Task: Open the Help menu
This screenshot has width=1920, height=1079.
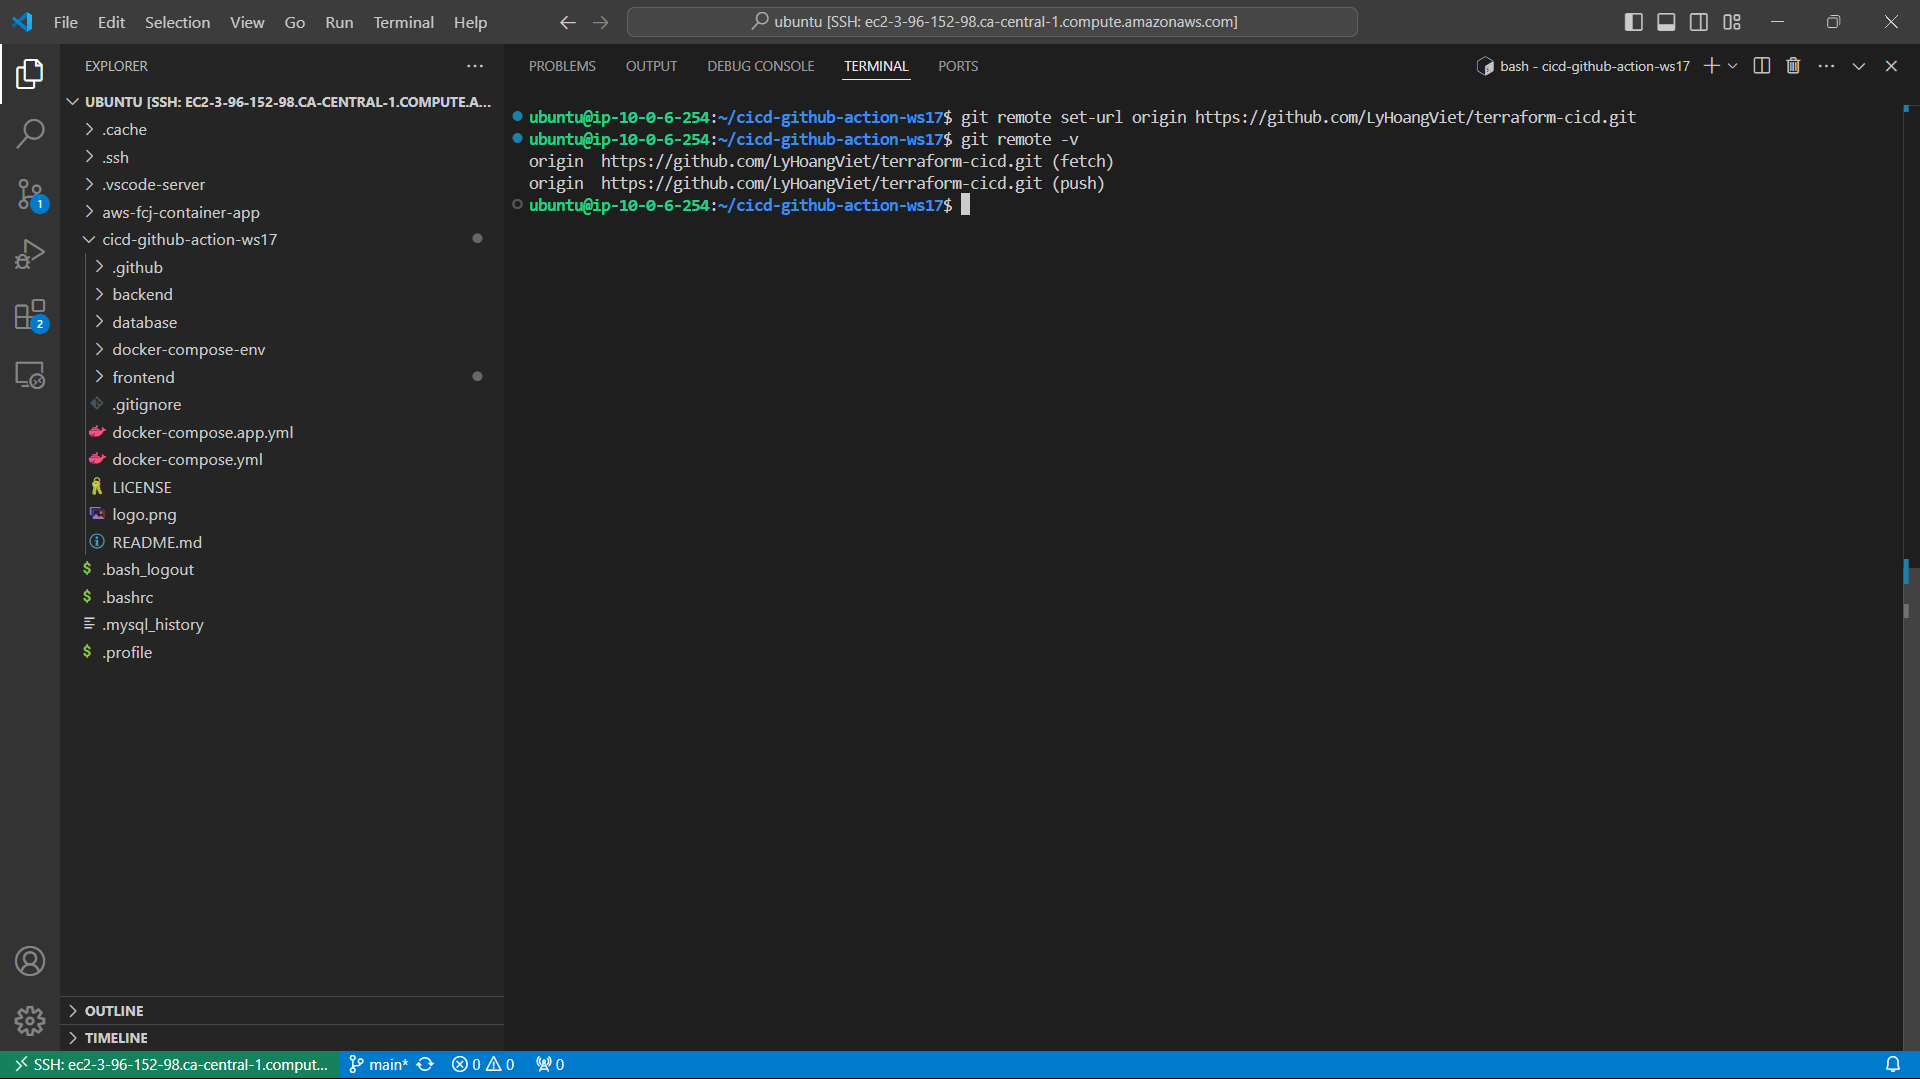Action: click(470, 22)
